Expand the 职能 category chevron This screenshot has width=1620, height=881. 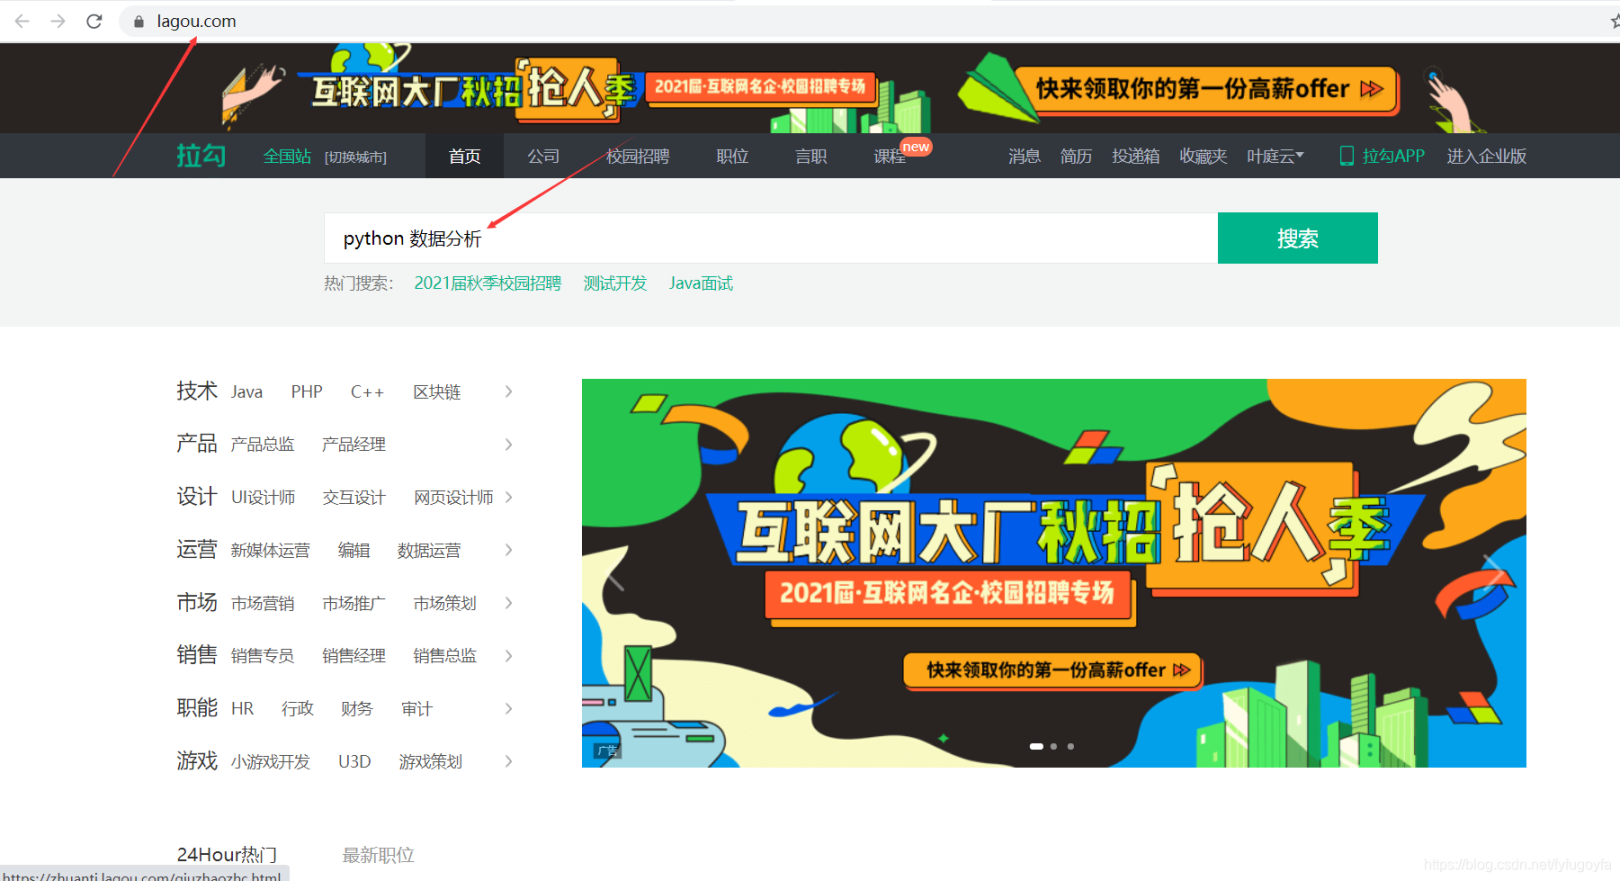[x=509, y=709]
